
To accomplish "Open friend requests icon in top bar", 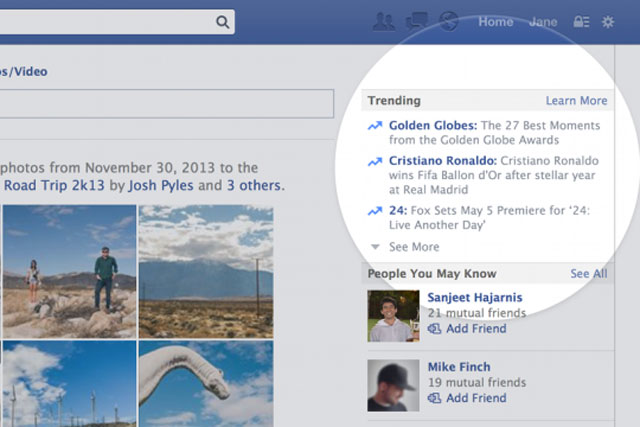I will coord(384,22).
